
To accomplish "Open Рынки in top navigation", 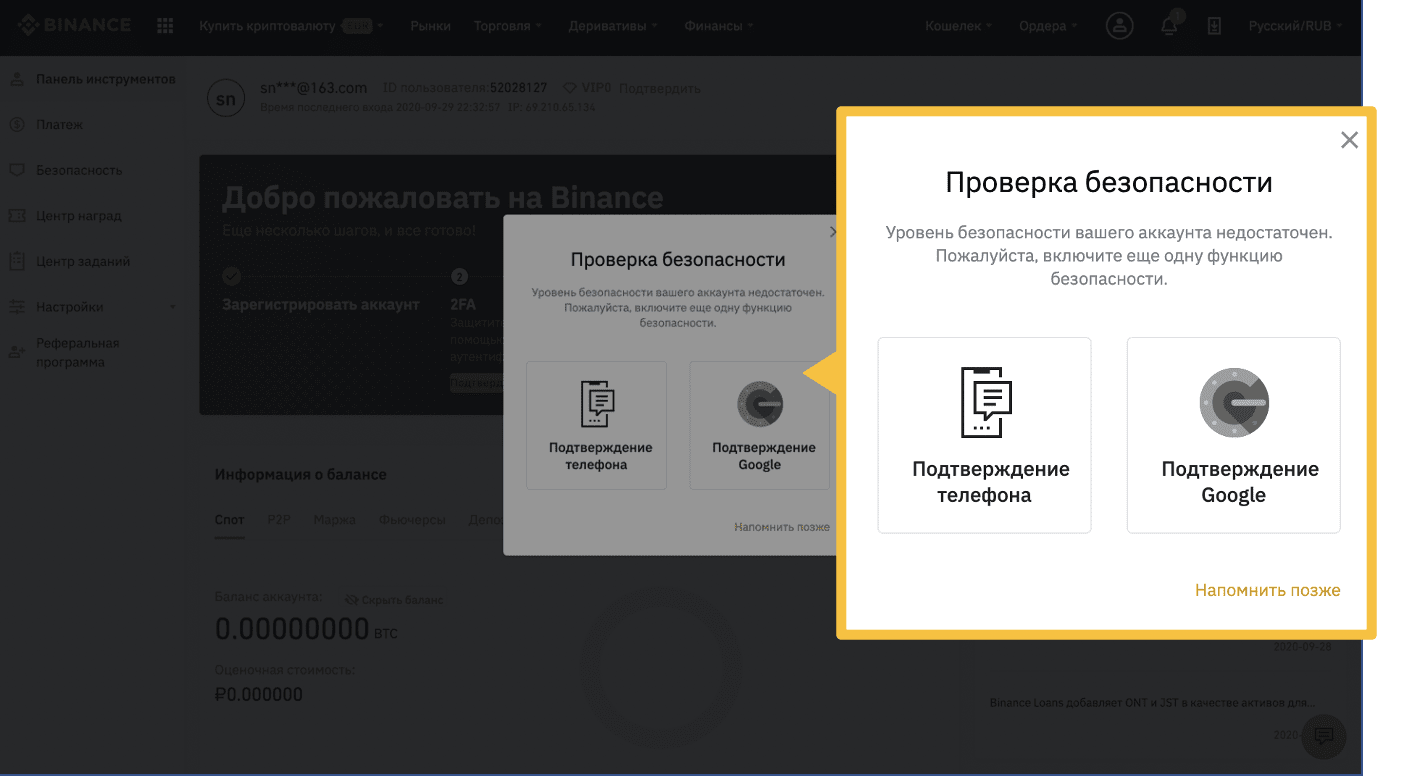I will click(430, 26).
